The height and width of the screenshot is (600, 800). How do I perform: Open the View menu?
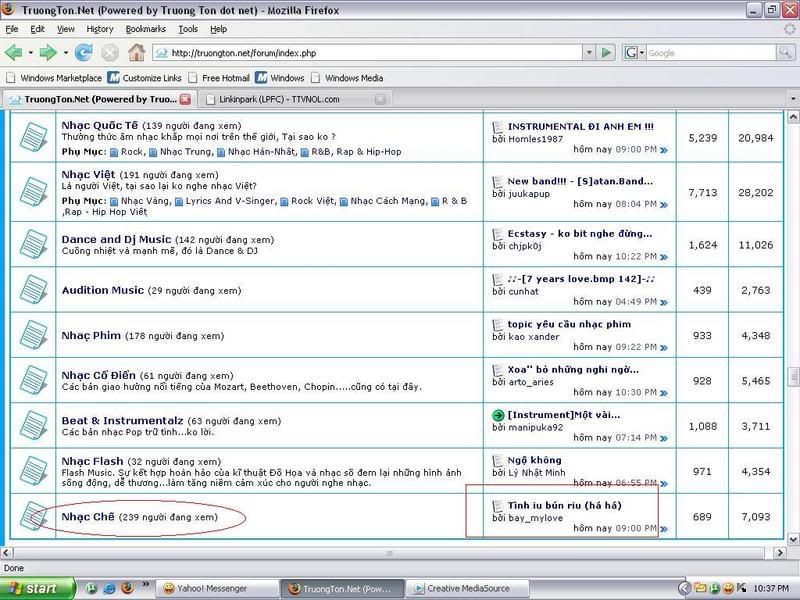pos(65,29)
